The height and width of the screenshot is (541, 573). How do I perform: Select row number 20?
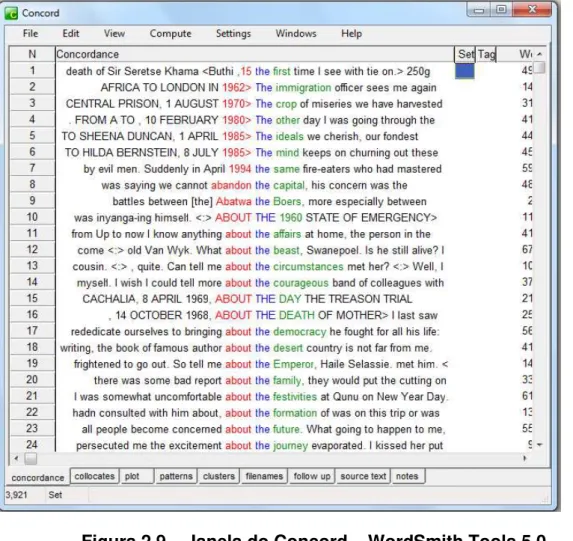32,380
